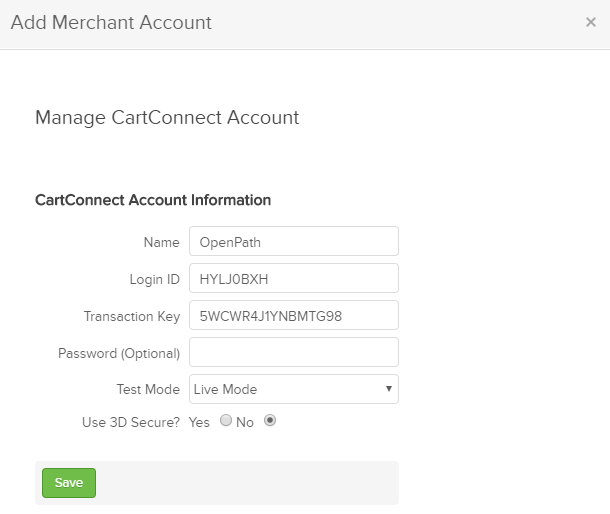Click the 'Add Merchant Account' title text
The width and height of the screenshot is (610, 514).
tap(111, 22)
